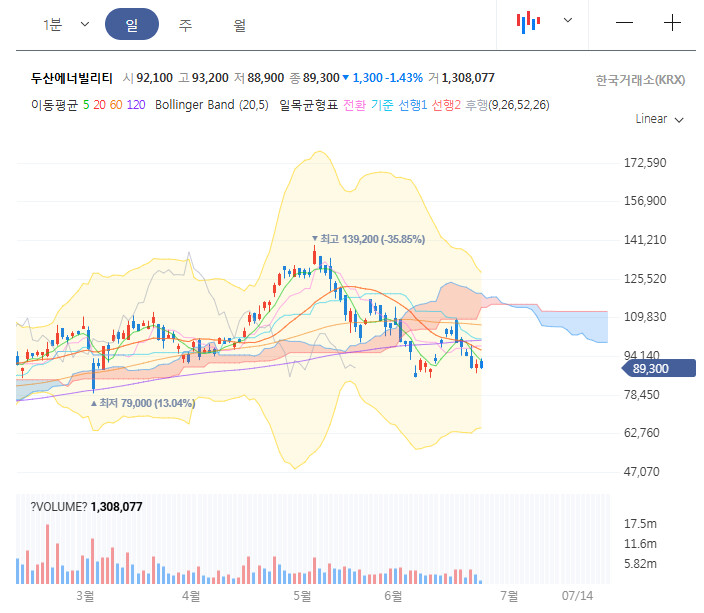This screenshot has width=704, height=613.
Task: Click the 한국거래소(KRX) exchange label
Action: click(640, 80)
